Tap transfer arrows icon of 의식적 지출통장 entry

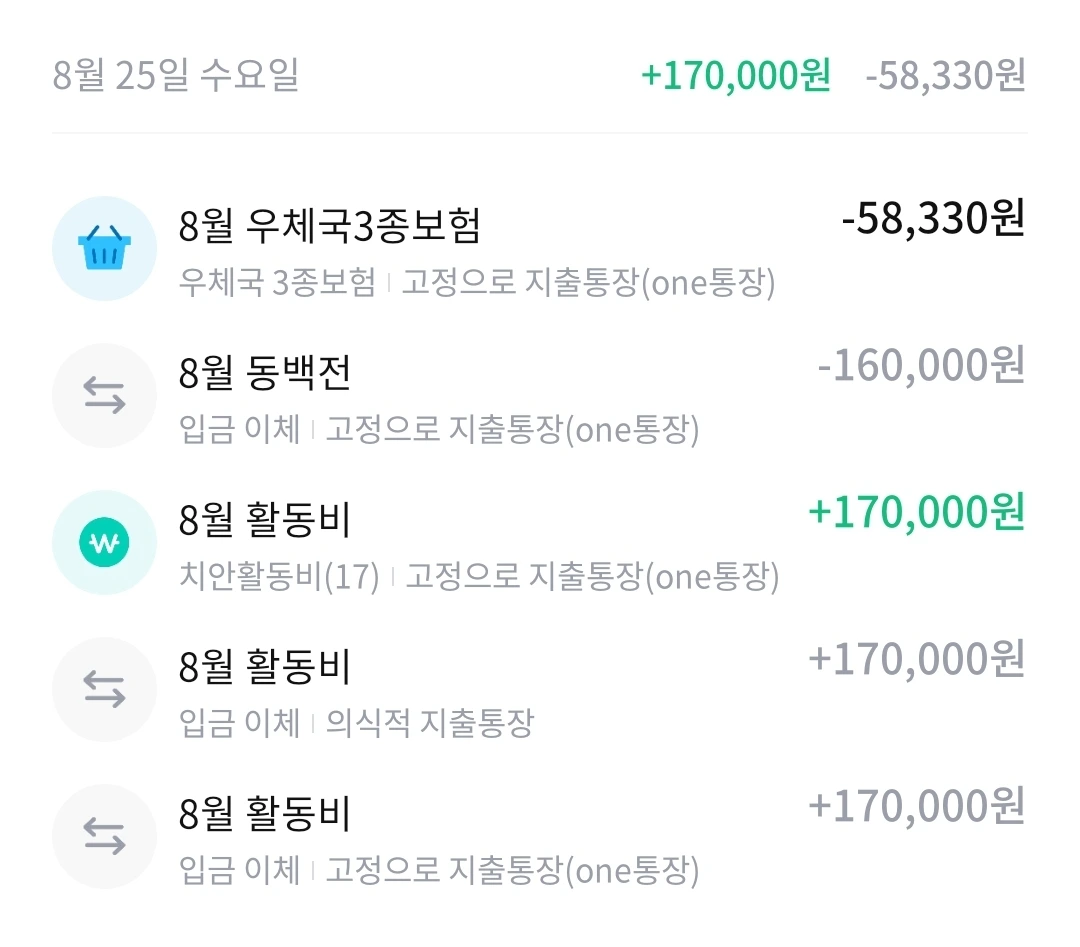pyautogui.click(x=104, y=690)
